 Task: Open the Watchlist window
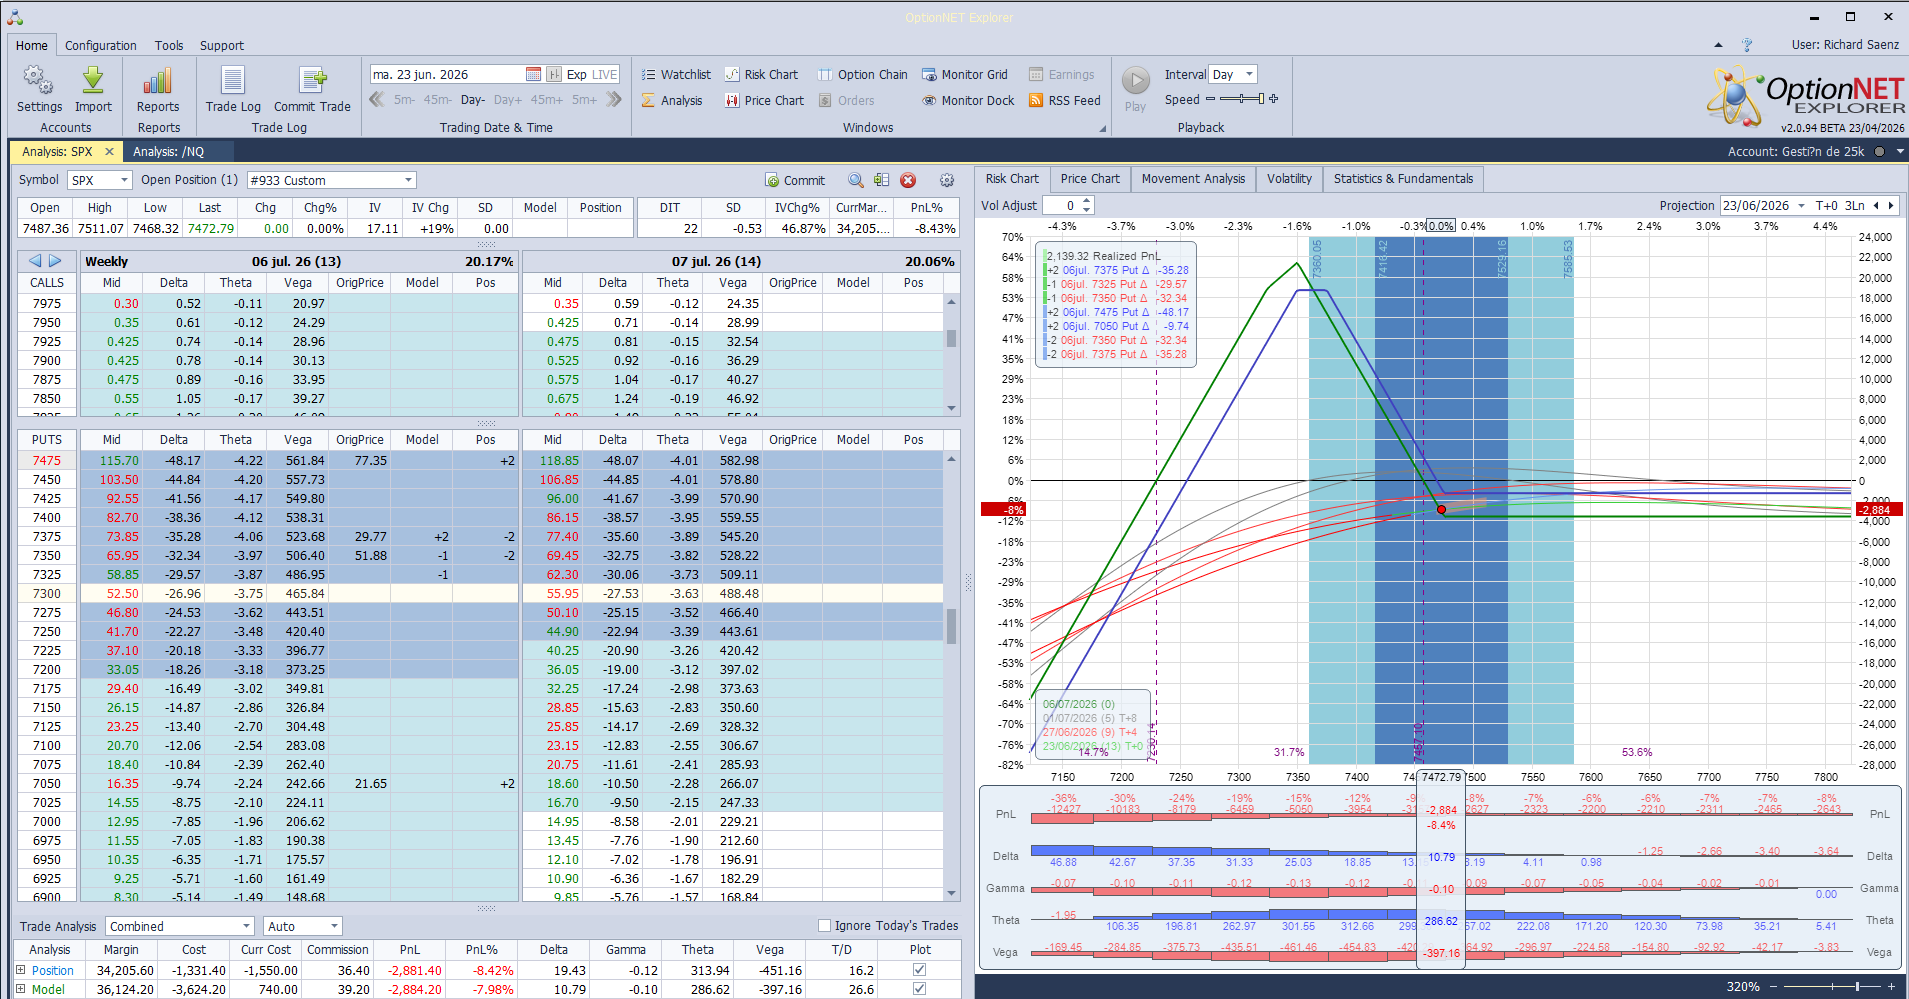tap(676, 74)
